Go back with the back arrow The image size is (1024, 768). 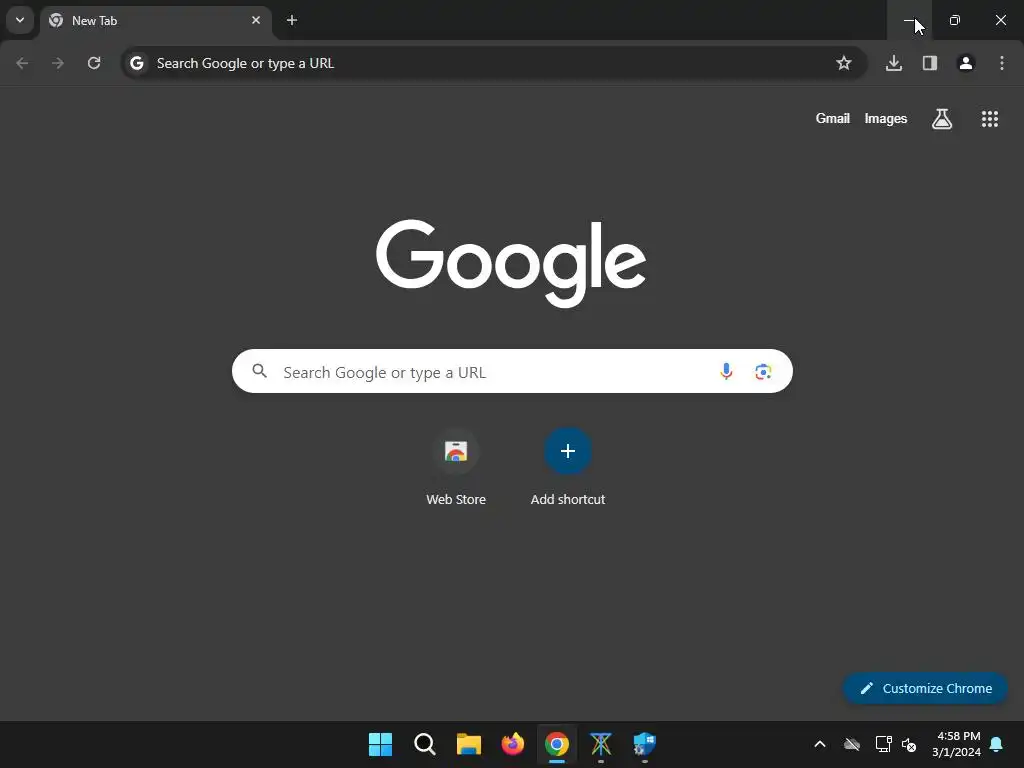pos(22,63)
